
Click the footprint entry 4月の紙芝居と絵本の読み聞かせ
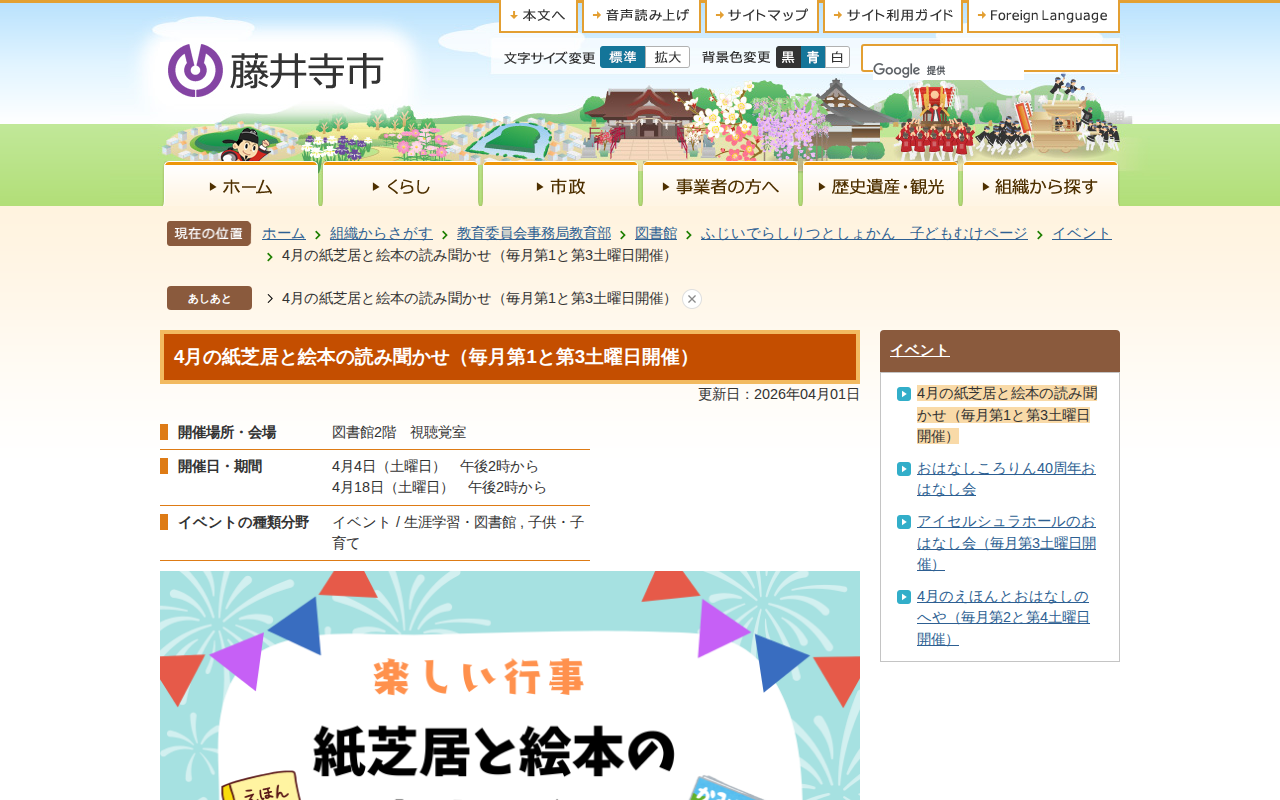(479, 298)
